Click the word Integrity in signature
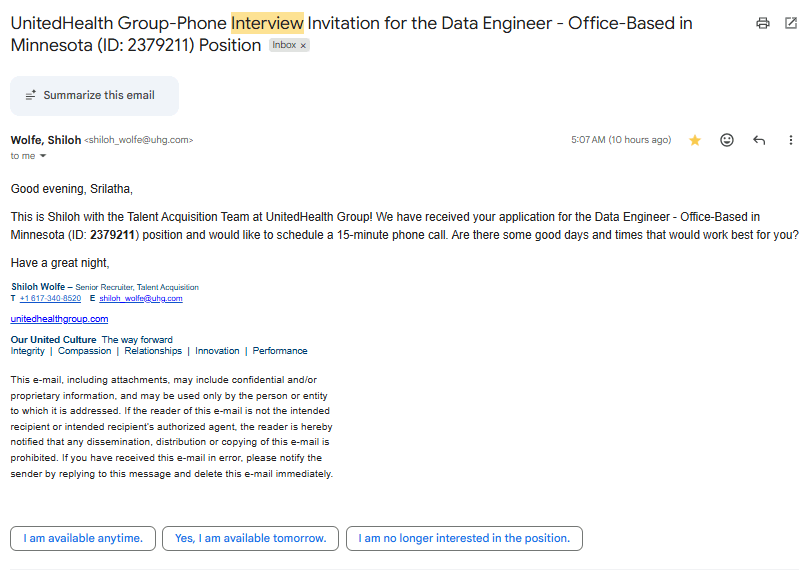 coord(28,351)
